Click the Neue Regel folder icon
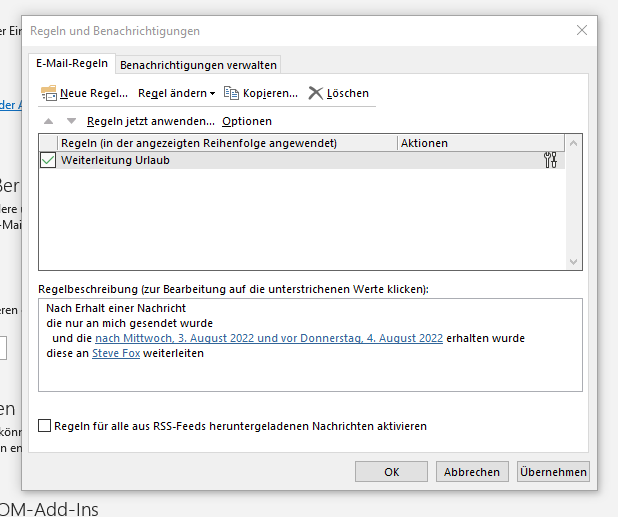 (x=49, y=93)
